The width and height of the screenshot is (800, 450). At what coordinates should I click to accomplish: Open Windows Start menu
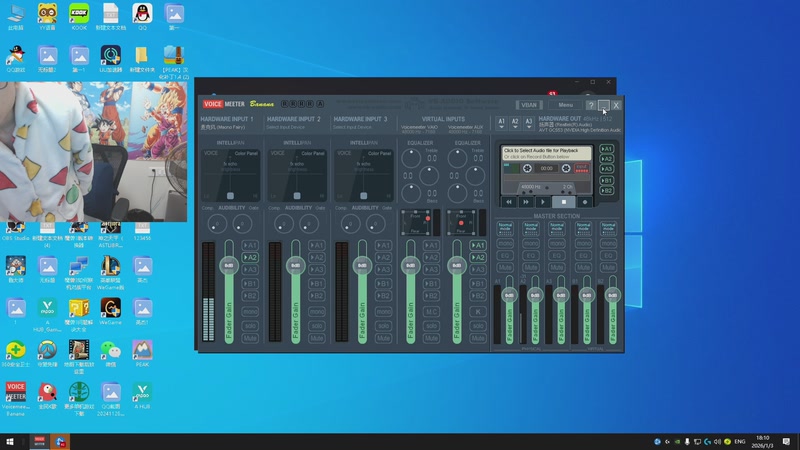tap(10, 441)
